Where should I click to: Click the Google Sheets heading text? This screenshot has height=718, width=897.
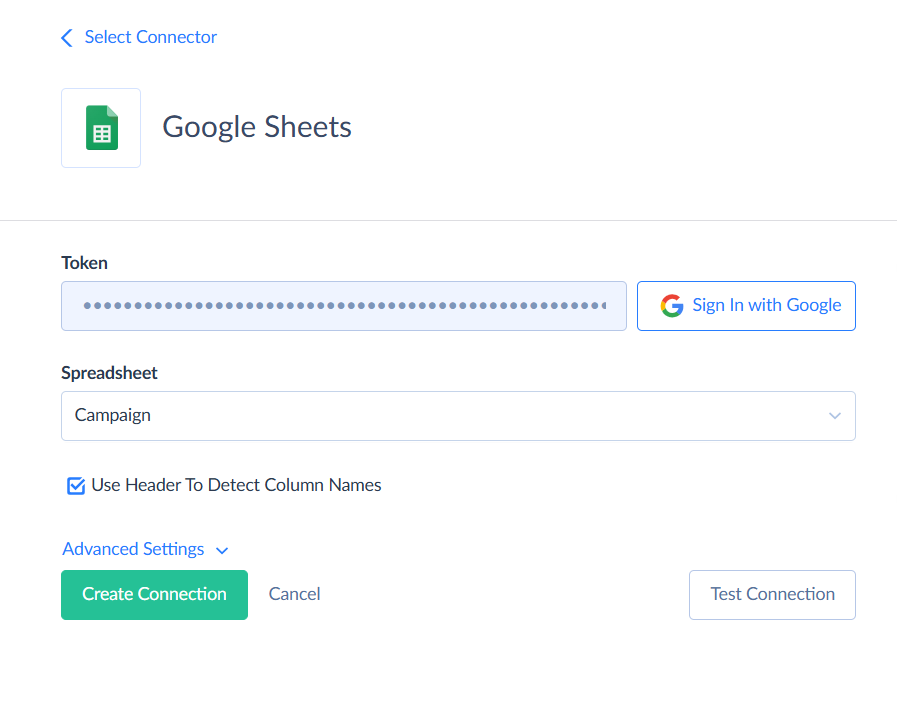pyautogui.click(x=257, y=128)
